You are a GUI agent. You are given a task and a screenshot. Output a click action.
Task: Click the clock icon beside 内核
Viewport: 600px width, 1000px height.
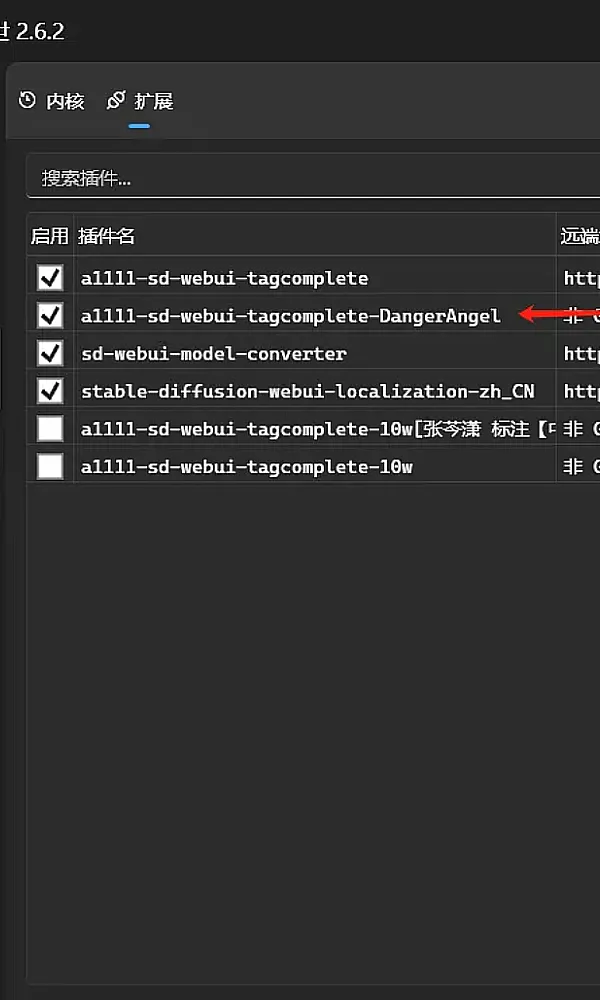(28, 100)
